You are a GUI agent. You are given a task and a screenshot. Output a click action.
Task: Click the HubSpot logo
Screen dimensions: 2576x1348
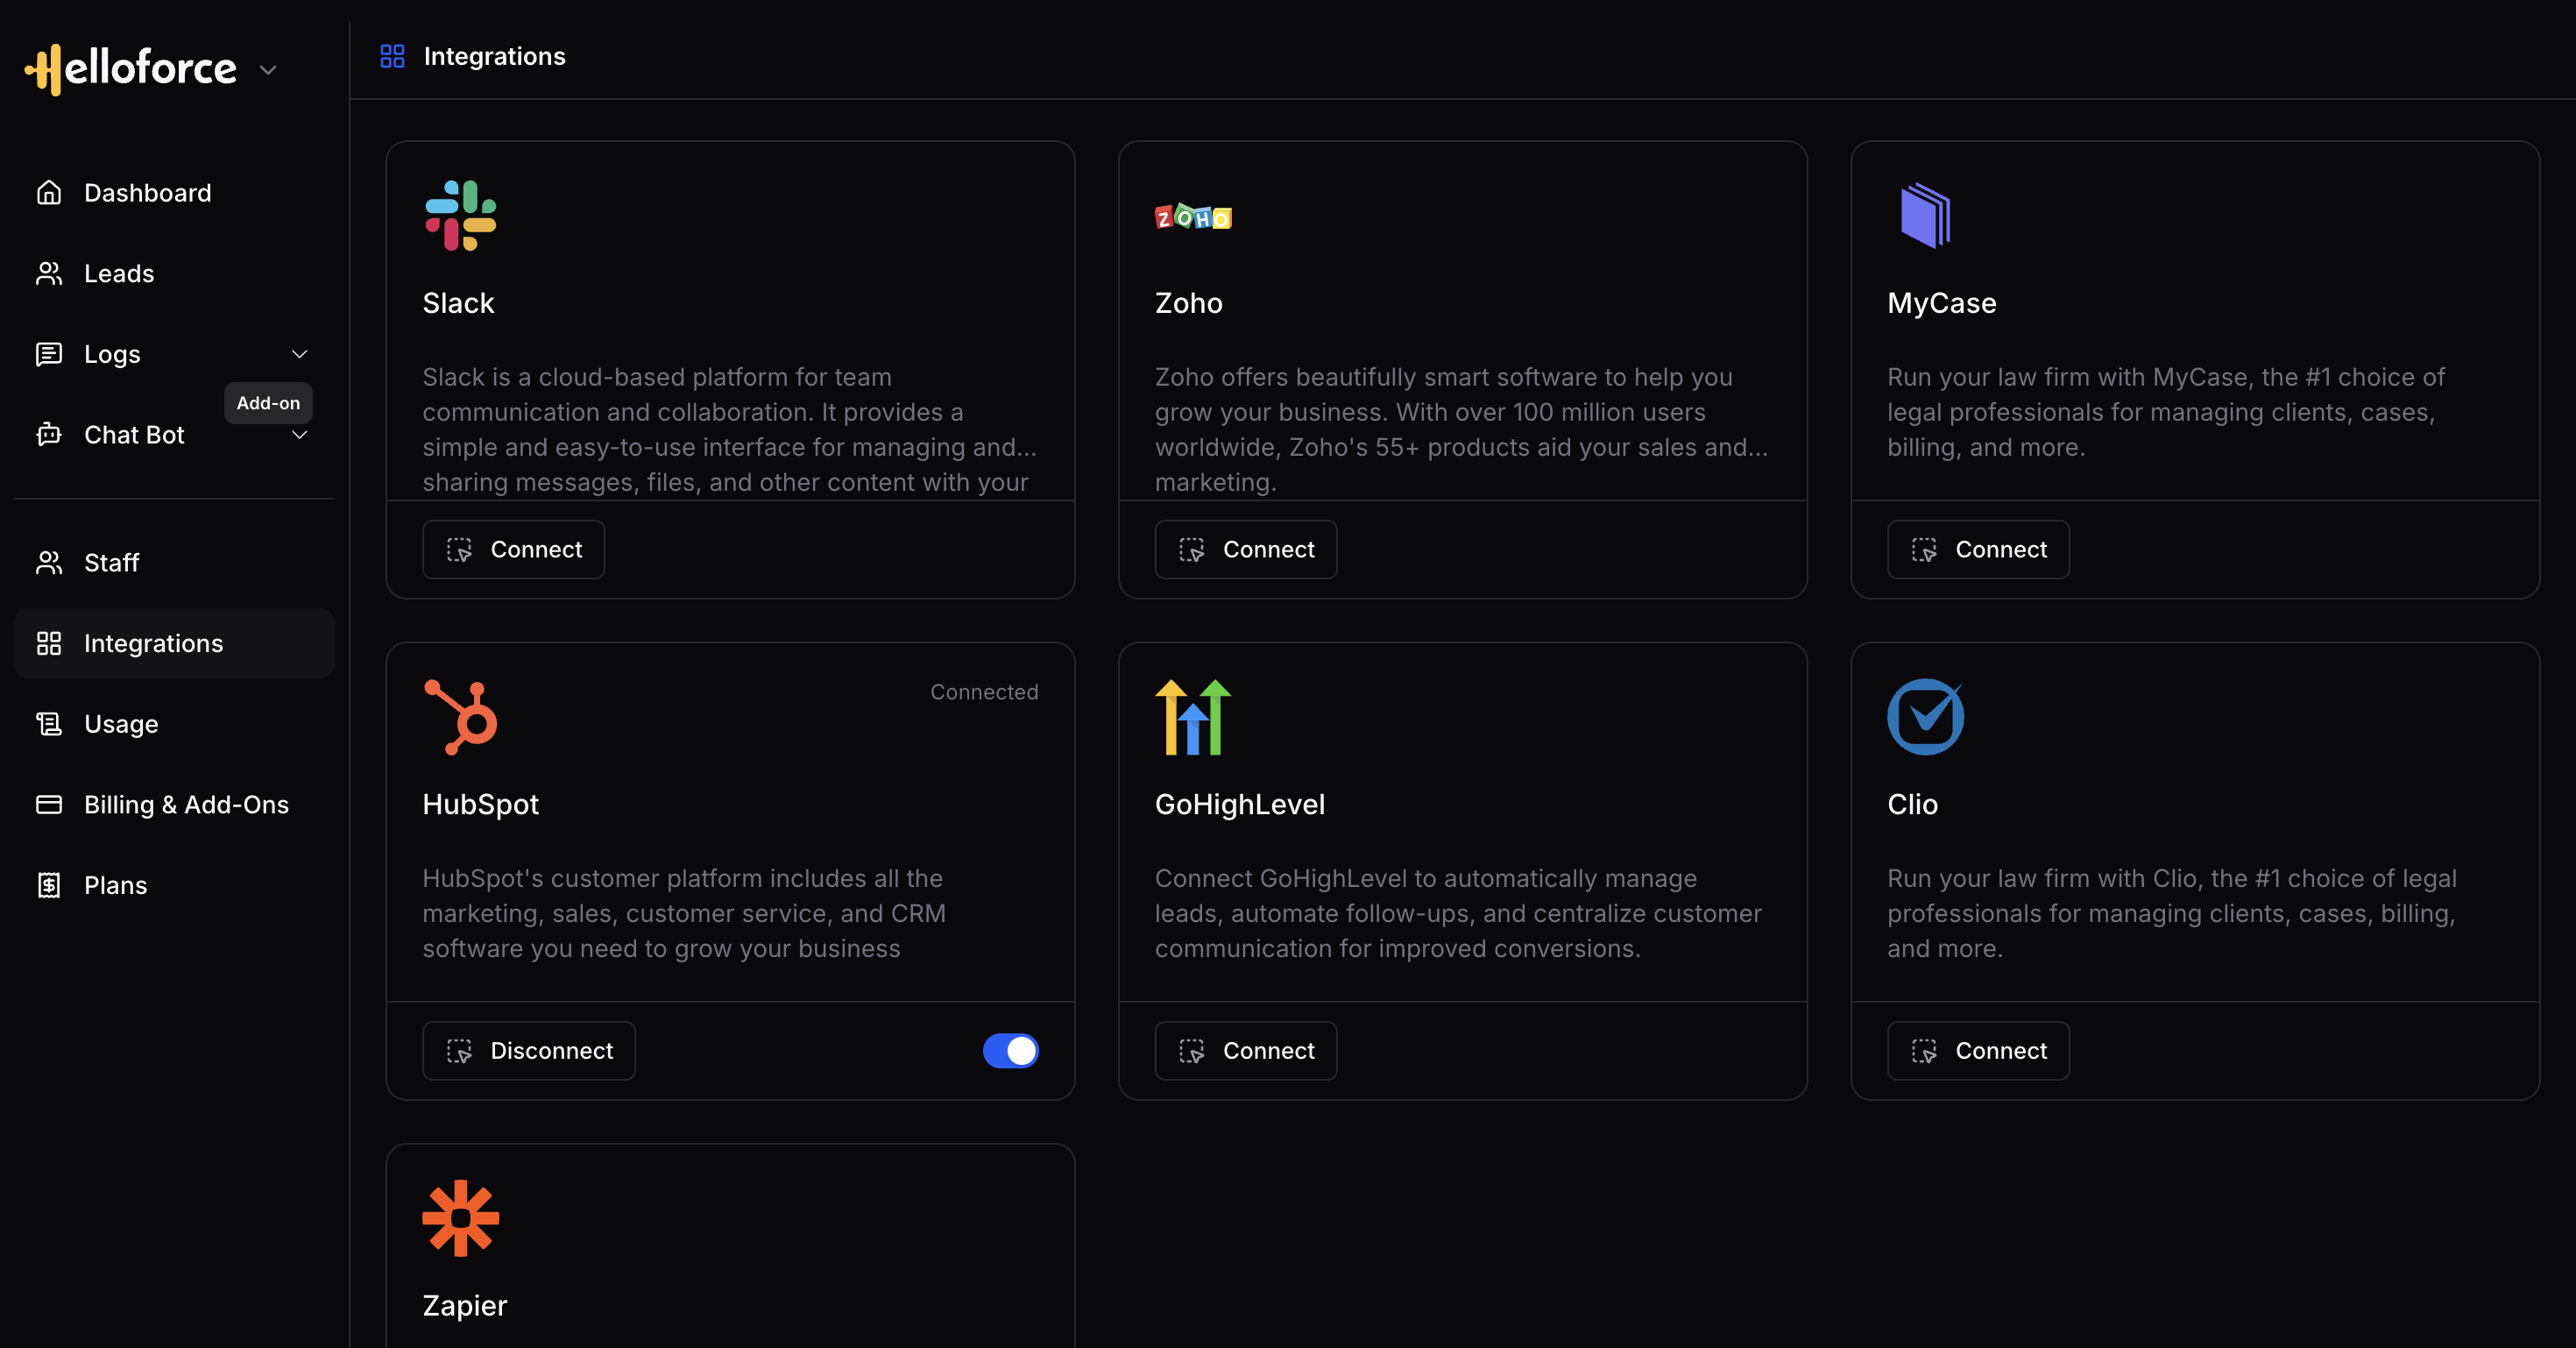460,717
